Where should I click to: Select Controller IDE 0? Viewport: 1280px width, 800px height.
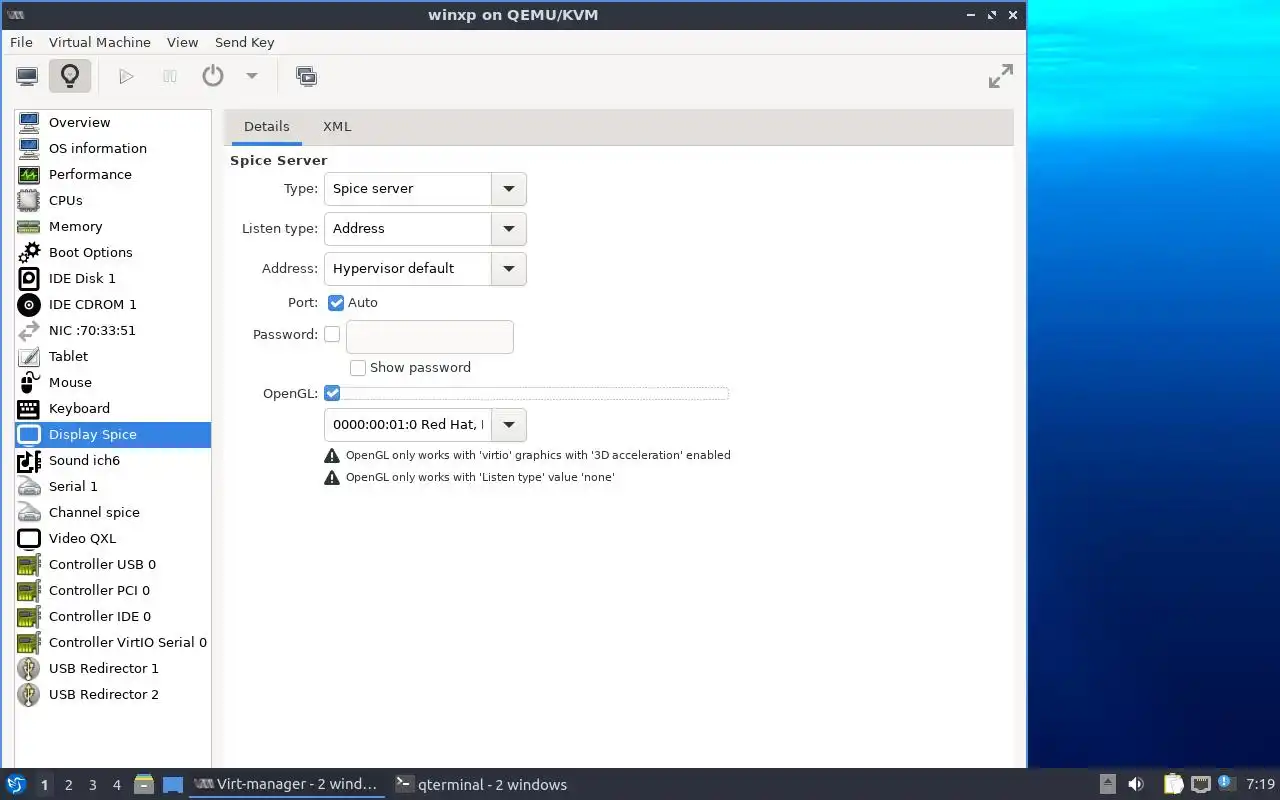(113, 616)
